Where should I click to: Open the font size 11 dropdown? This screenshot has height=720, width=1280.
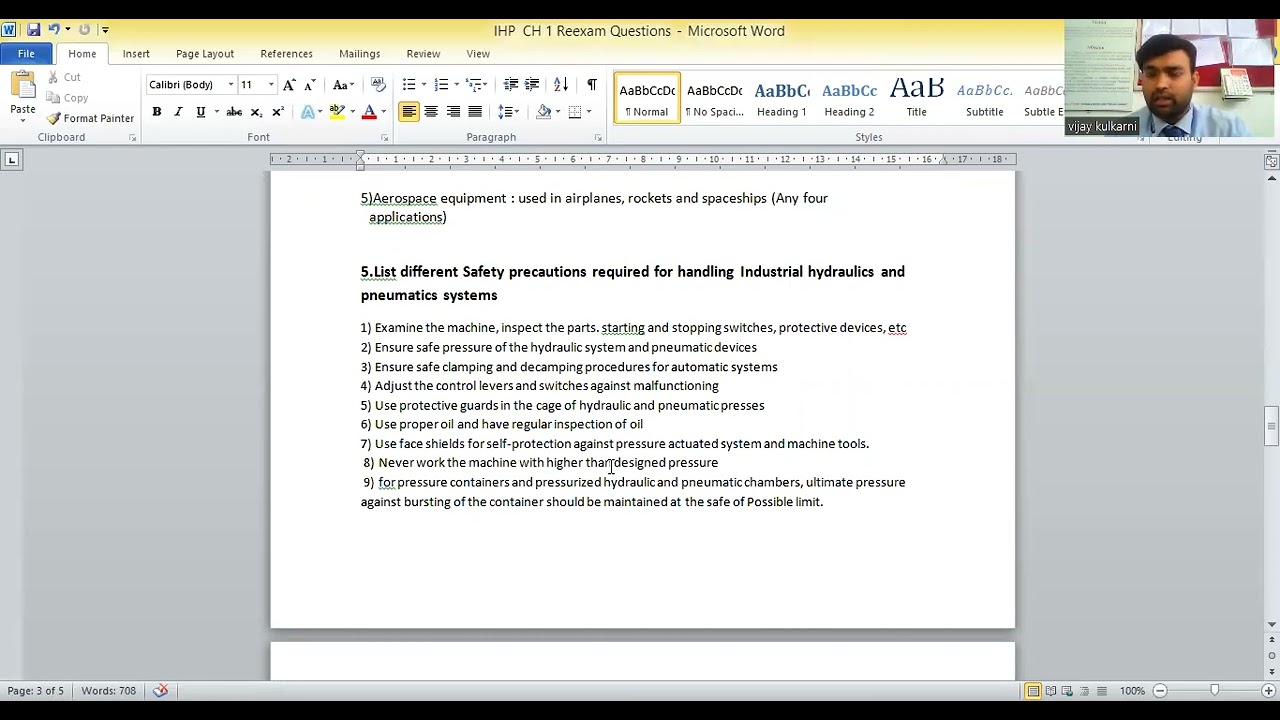click(271, 85)
